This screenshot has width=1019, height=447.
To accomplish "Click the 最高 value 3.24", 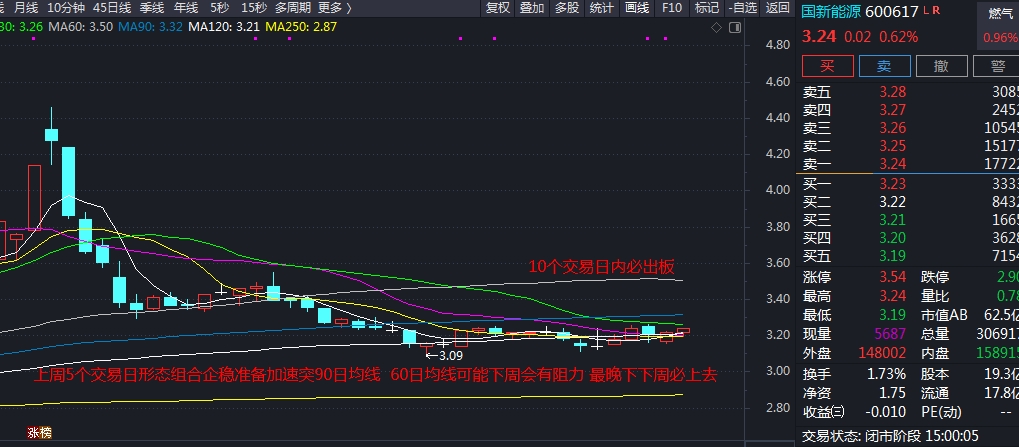I will point(892,296).
